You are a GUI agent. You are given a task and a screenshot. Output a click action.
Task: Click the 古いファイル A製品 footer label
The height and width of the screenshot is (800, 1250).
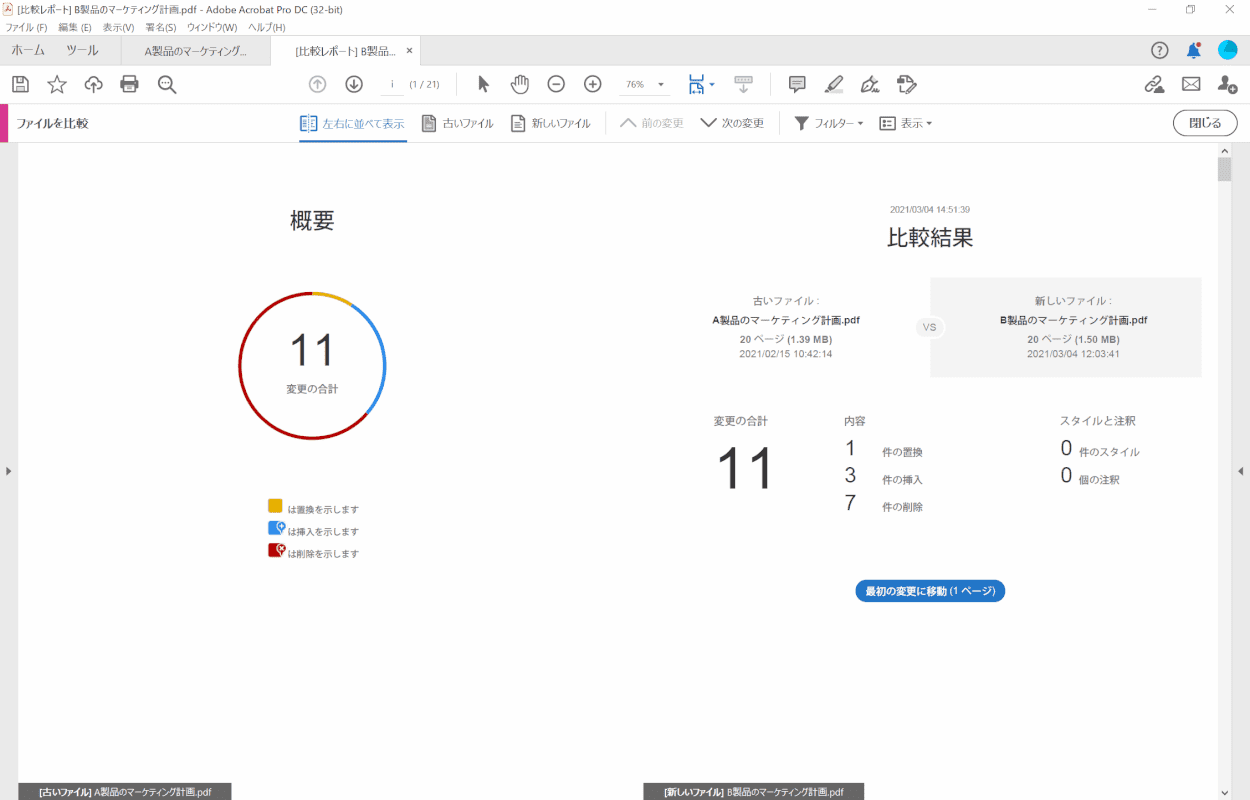(x=125, y=791)
